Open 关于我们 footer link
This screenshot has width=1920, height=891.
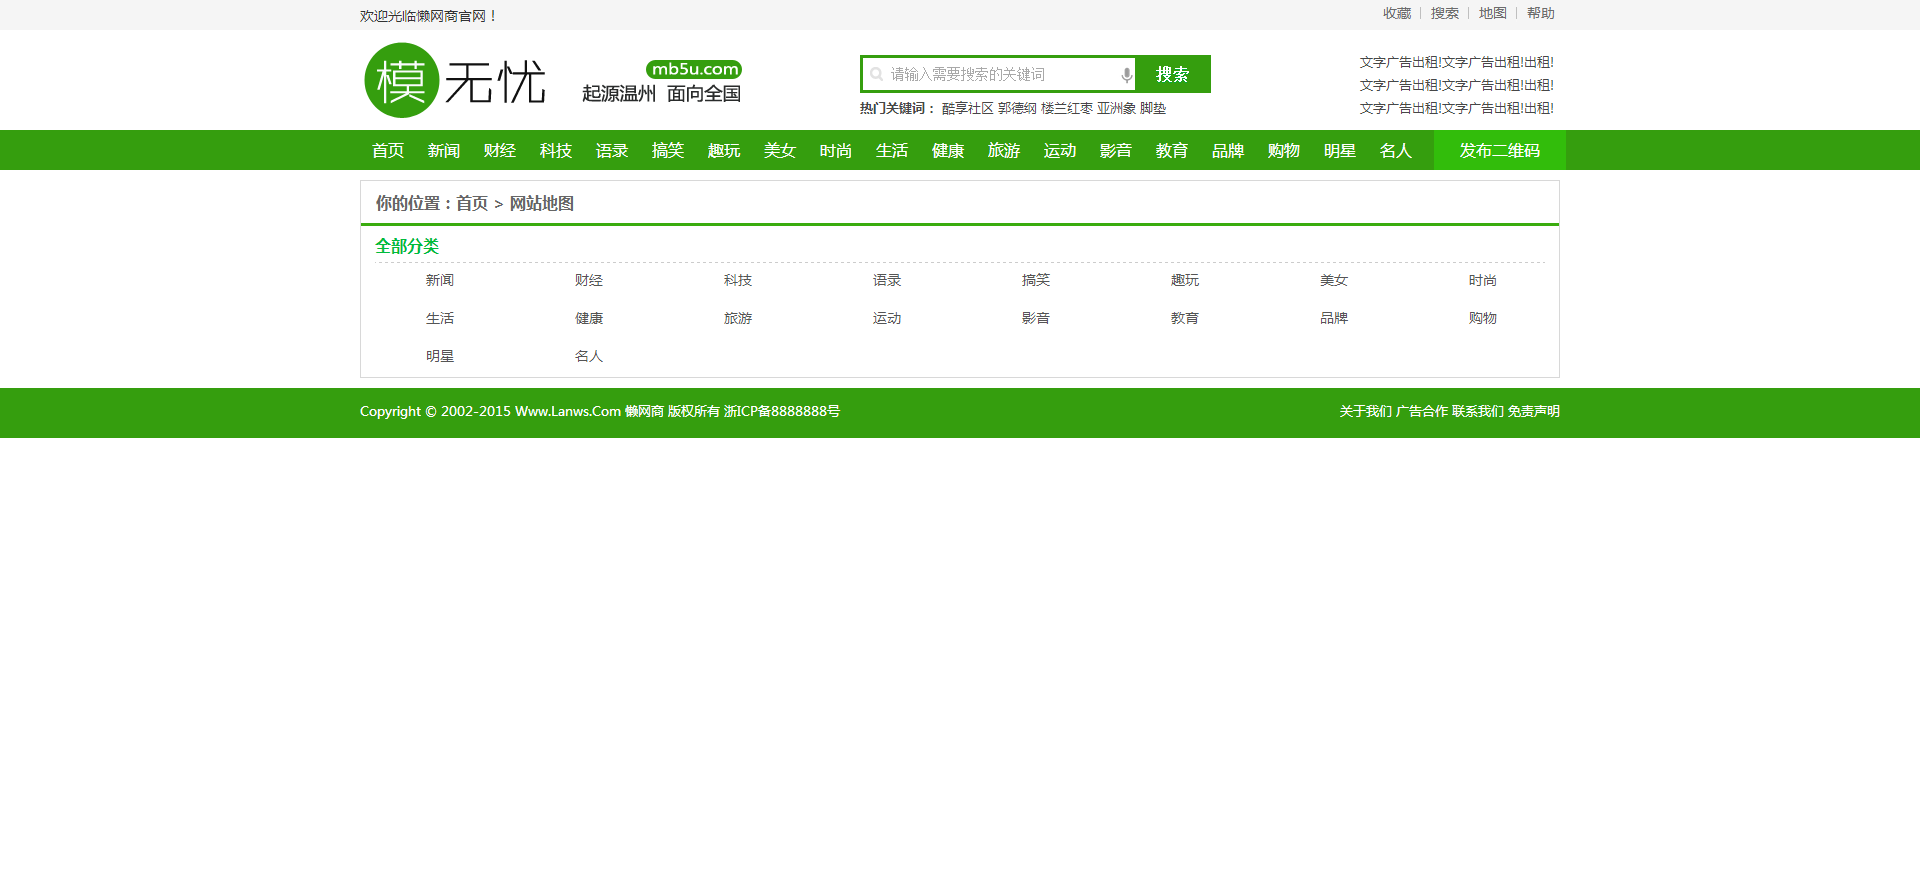pos(1365,412)
